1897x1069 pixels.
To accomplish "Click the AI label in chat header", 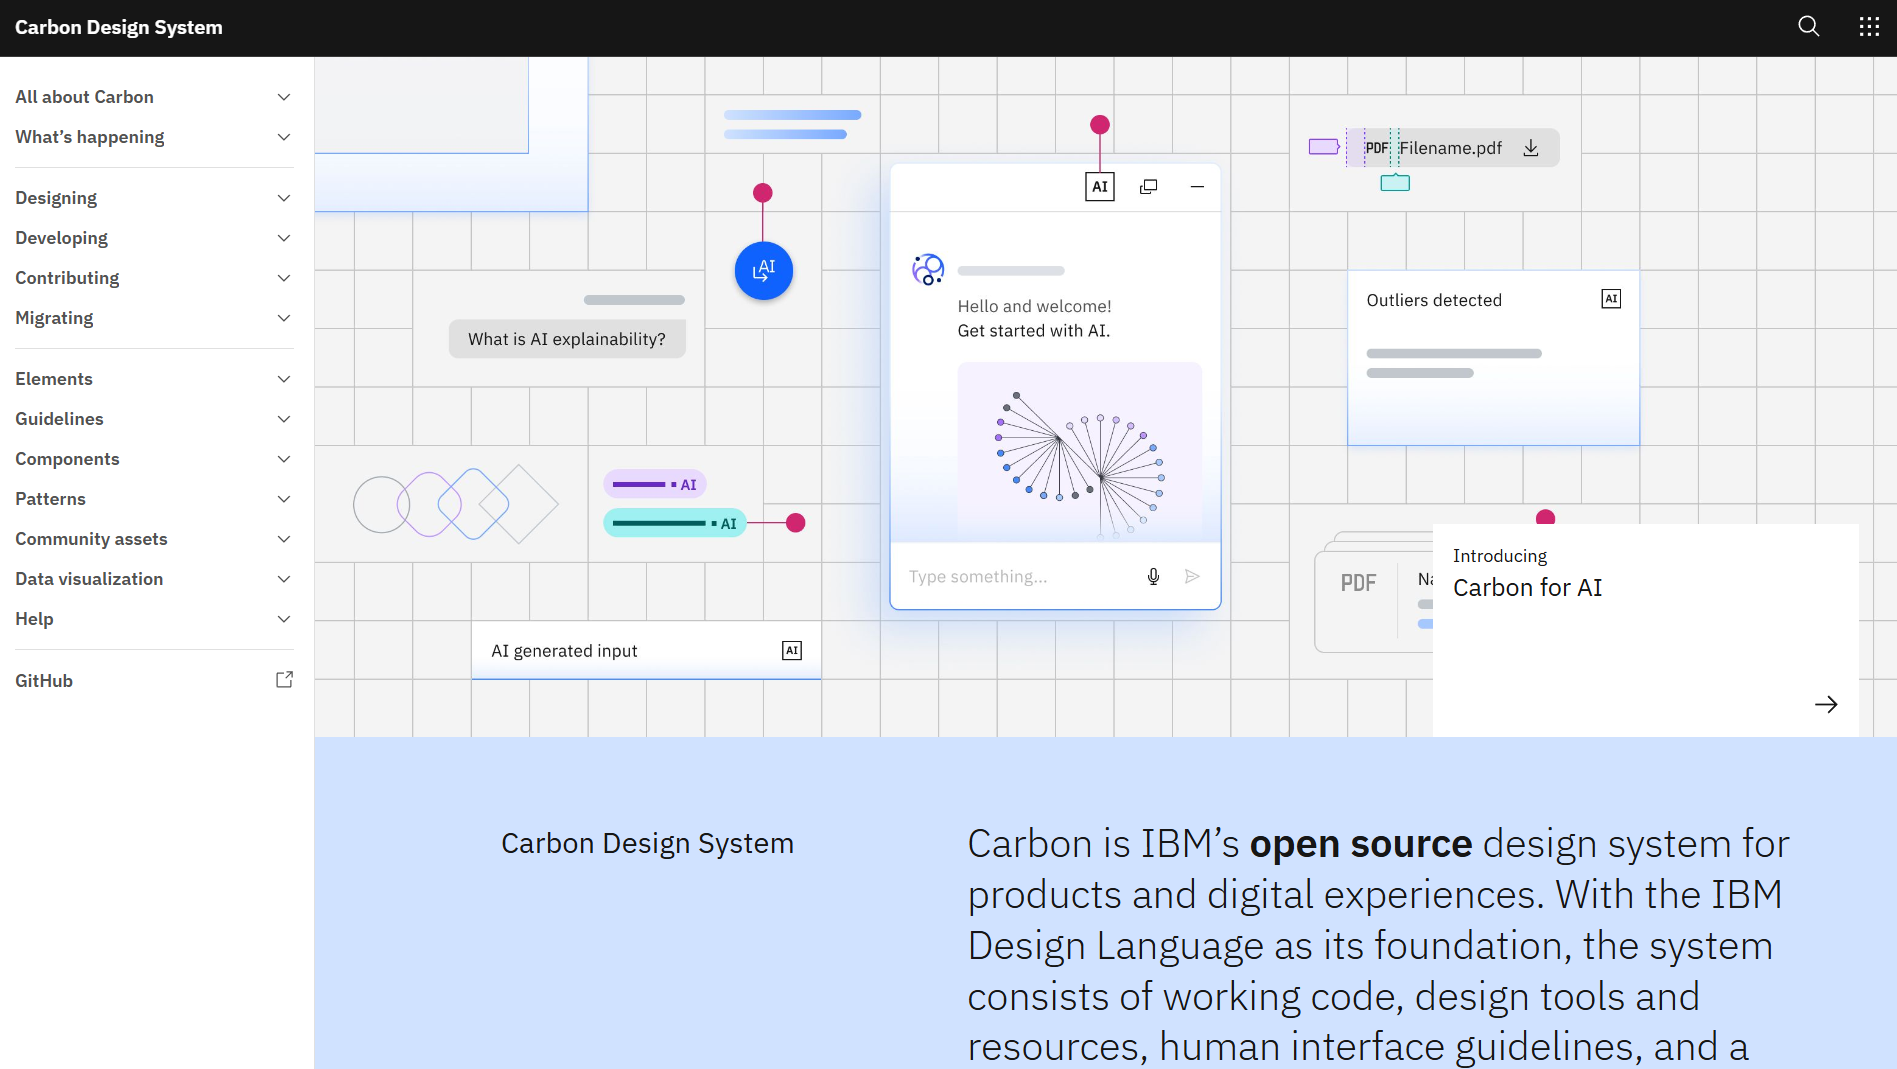I will (x=1100, y=187).
